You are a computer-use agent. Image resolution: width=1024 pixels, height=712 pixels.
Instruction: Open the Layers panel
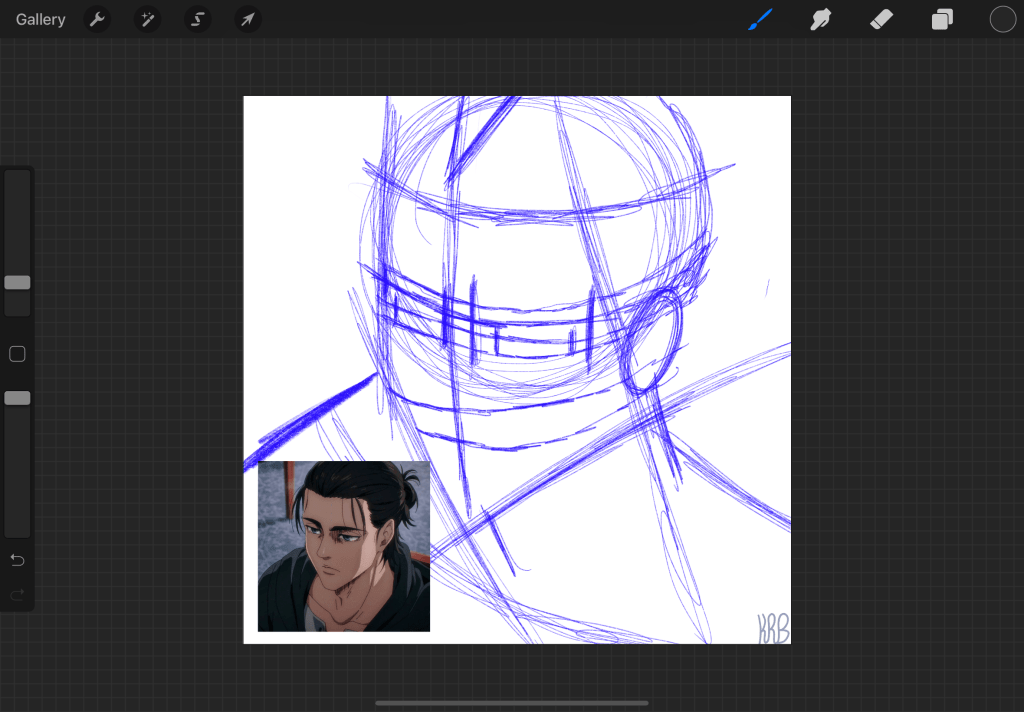click(941, 19)
